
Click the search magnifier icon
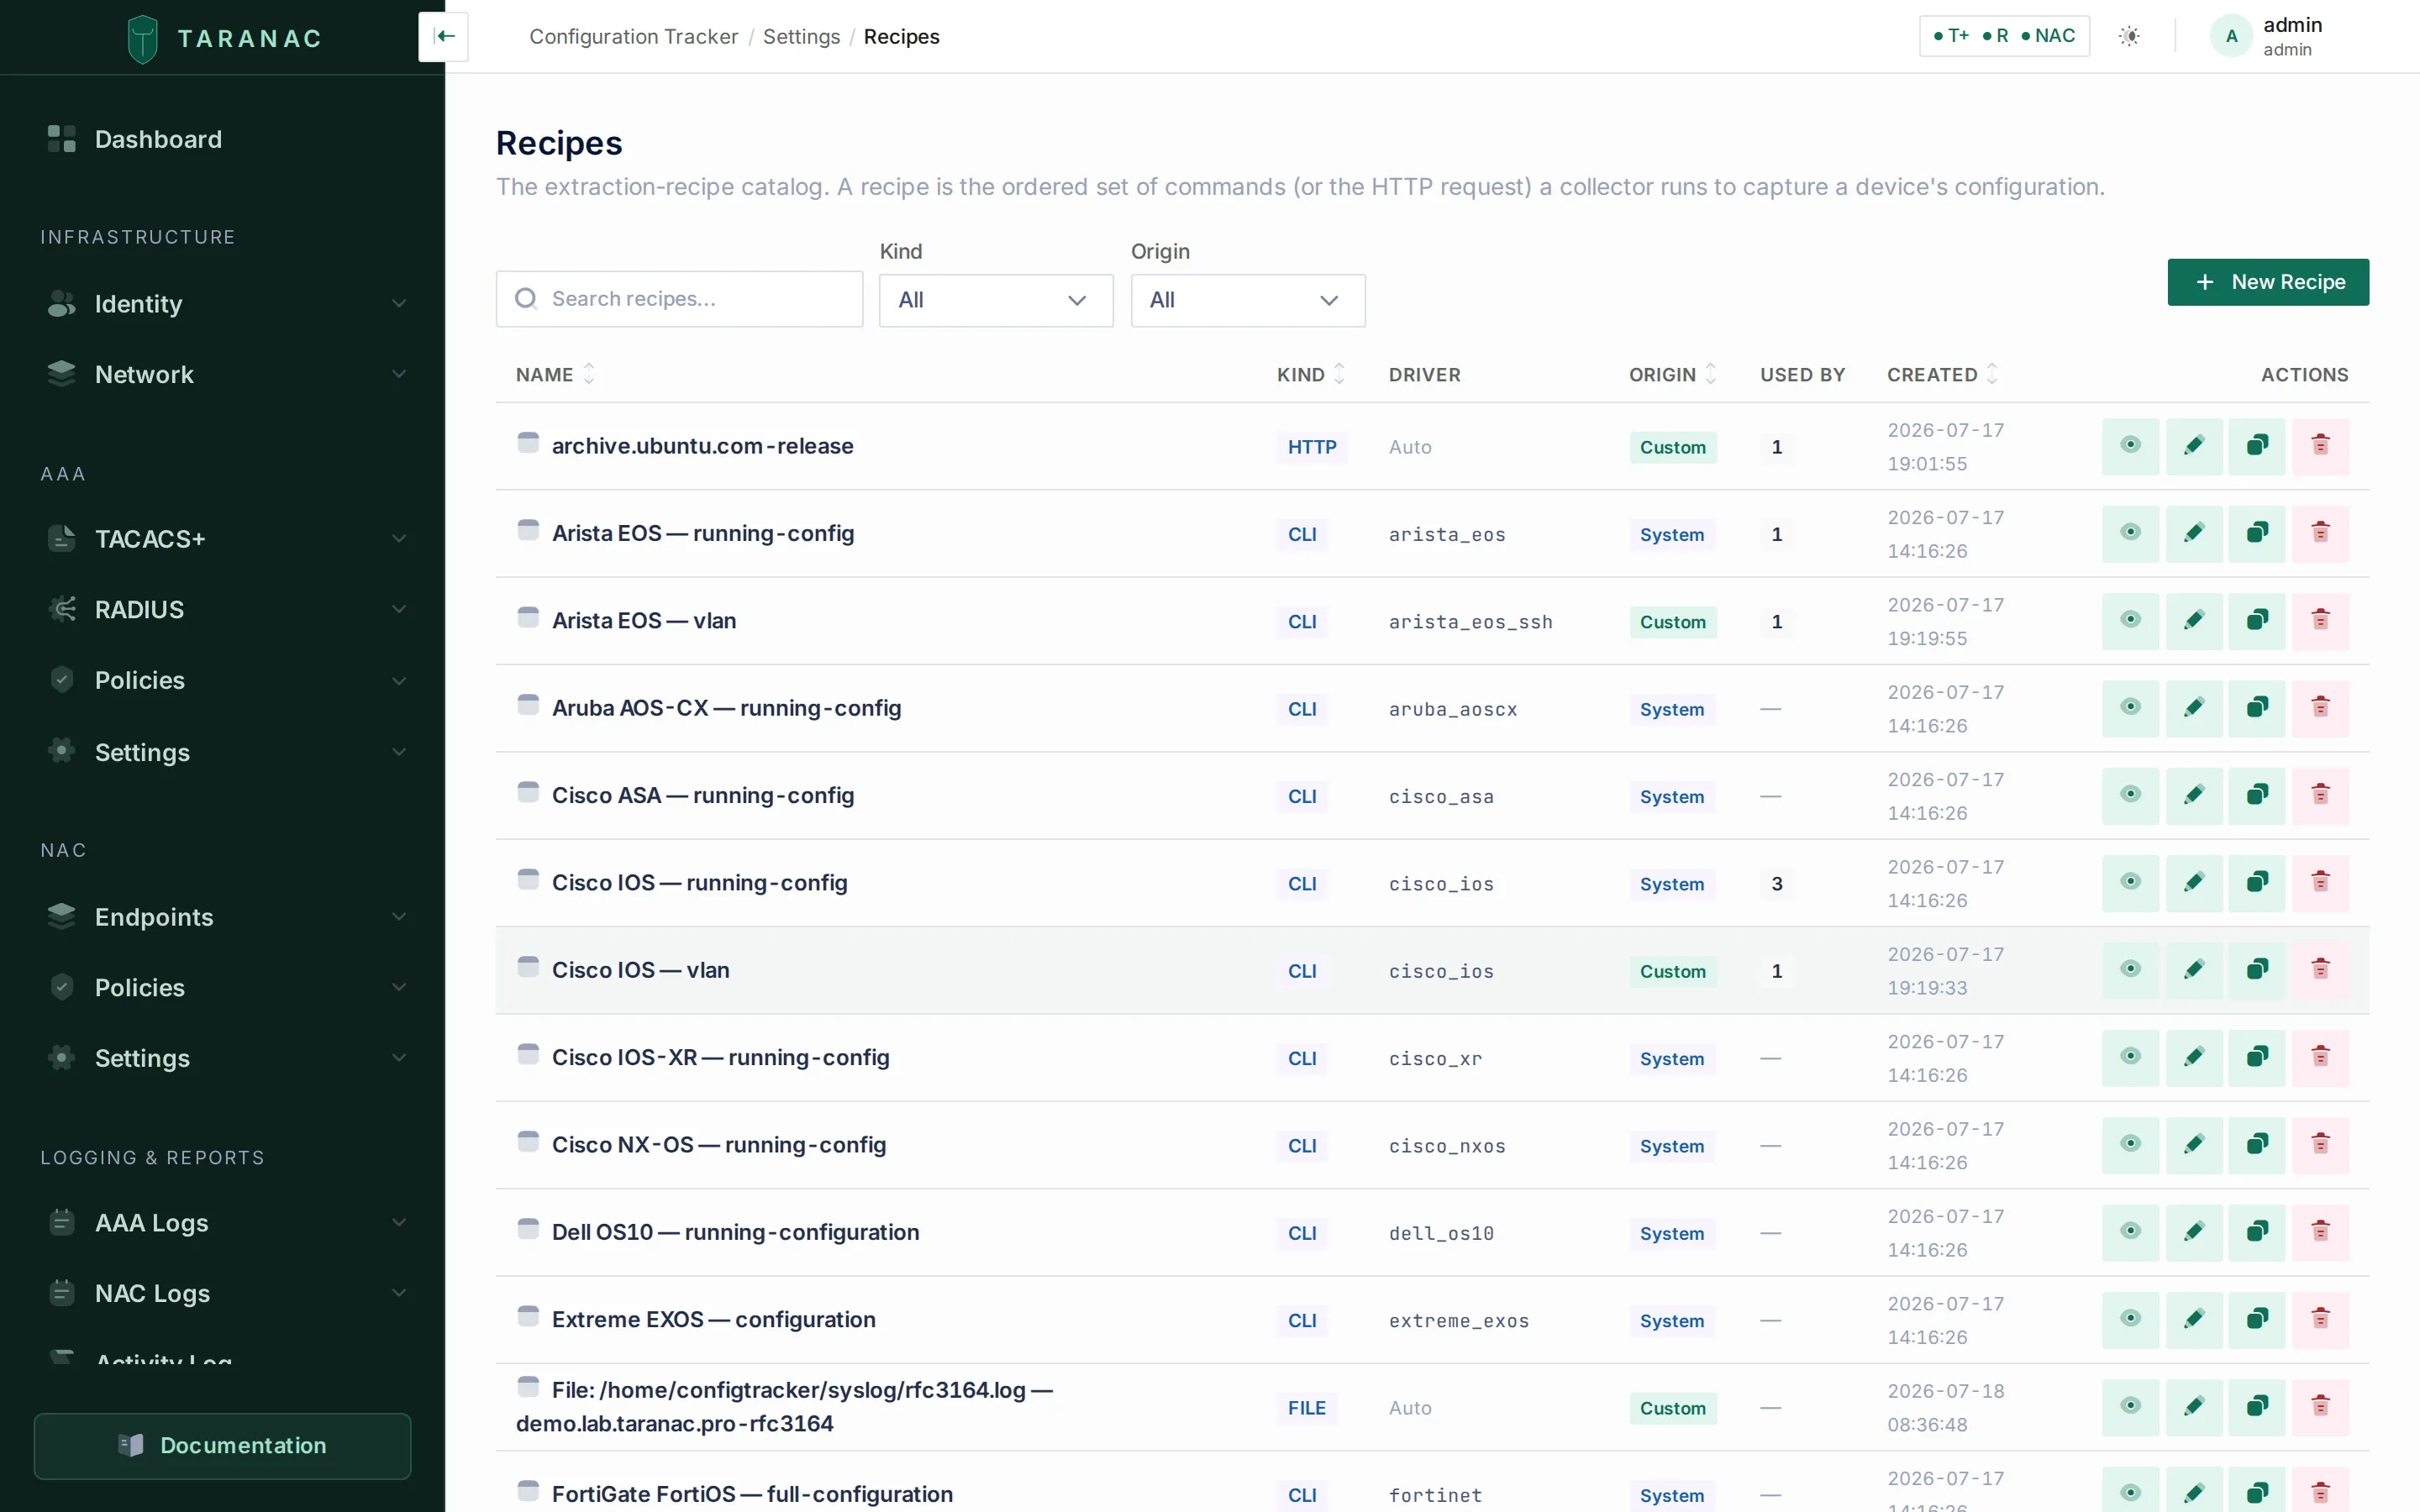coord(526,299)
